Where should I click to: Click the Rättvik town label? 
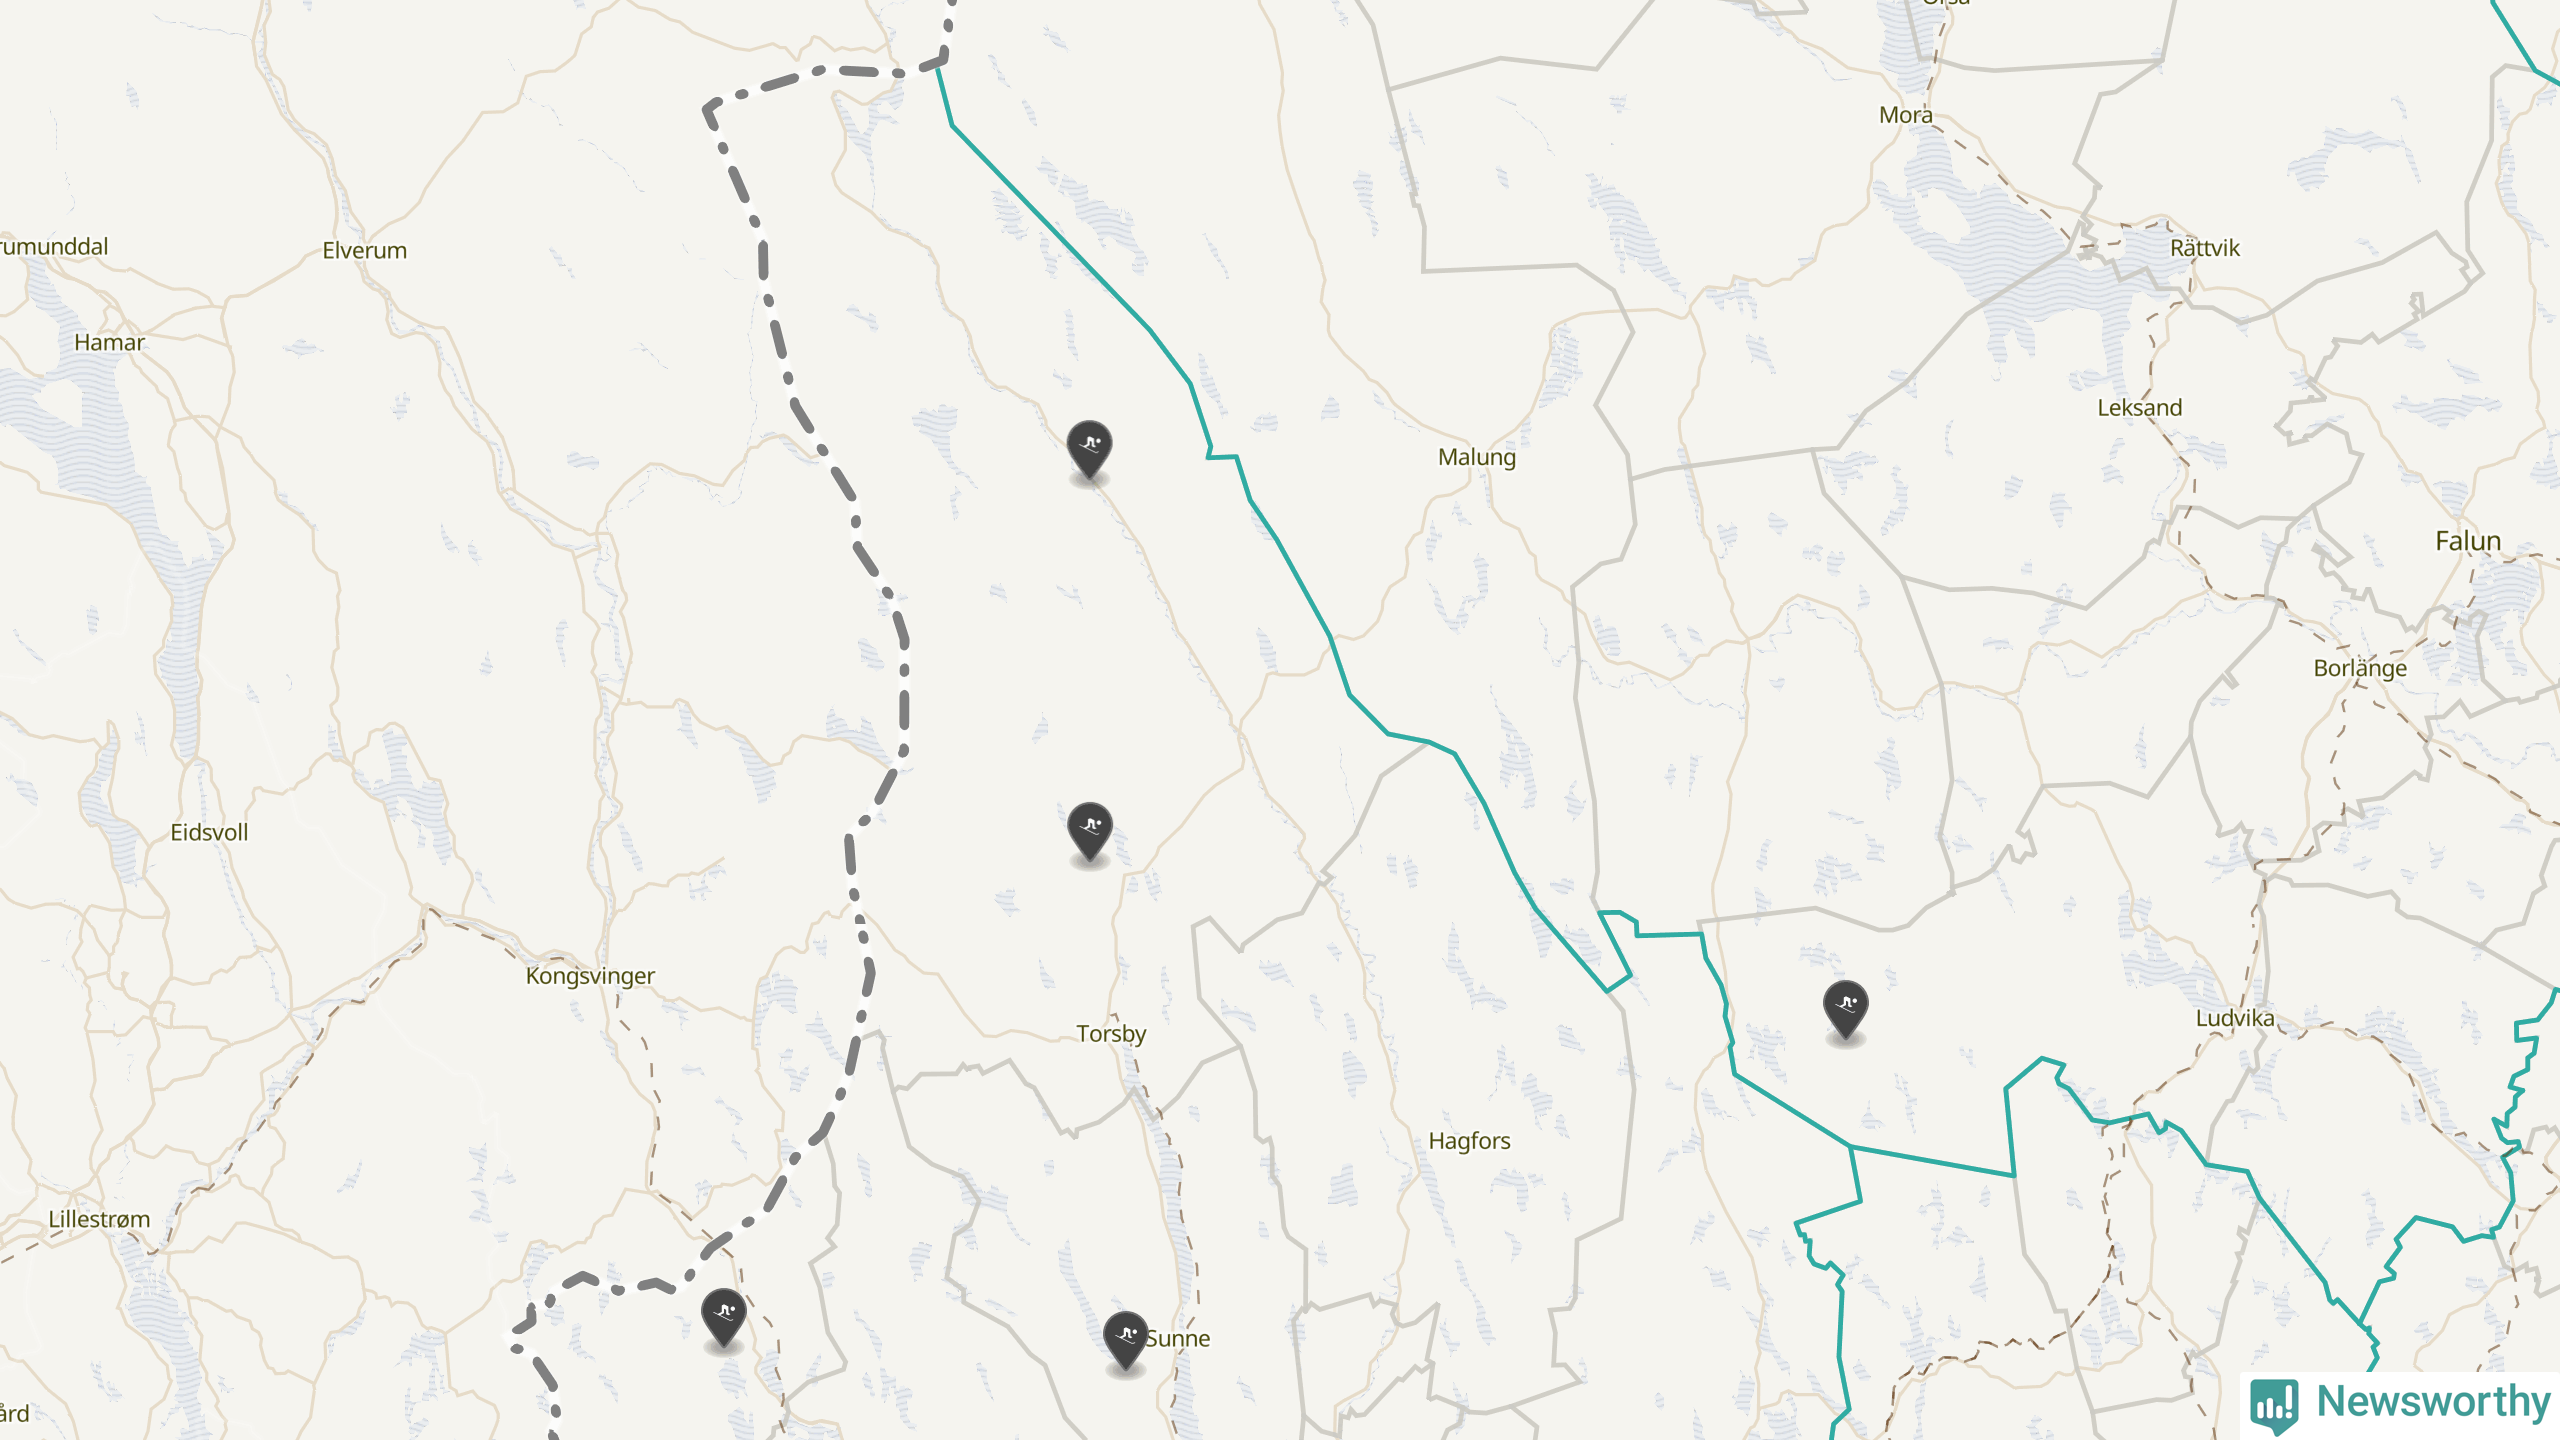coord(2205,248)
